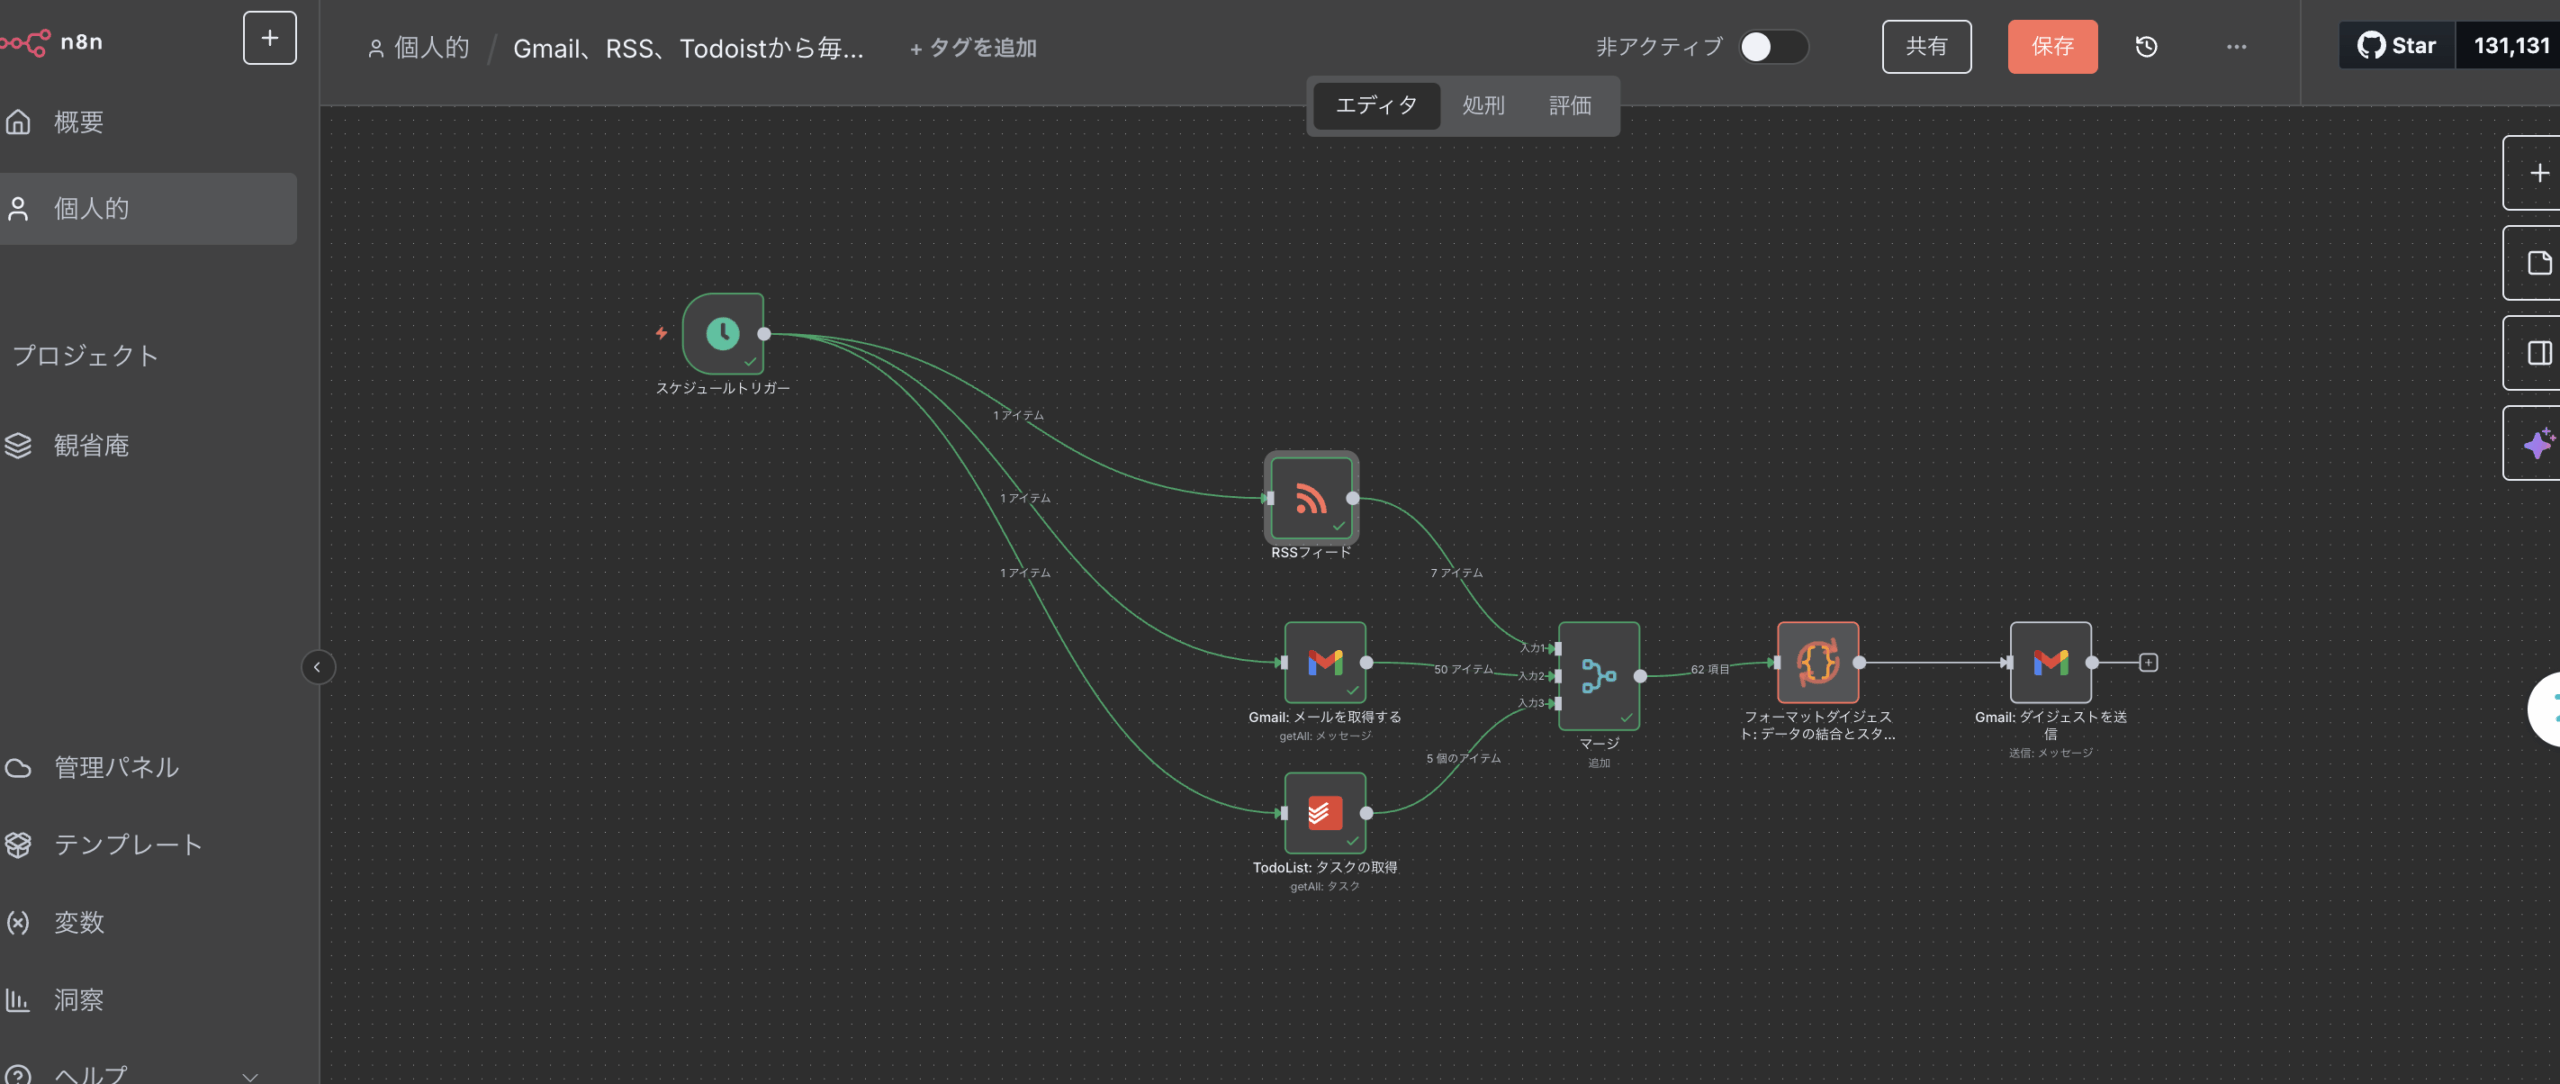Click the プロジェクト section heading
This screenshot has height=1084, width=2560.
click(85, 355)
